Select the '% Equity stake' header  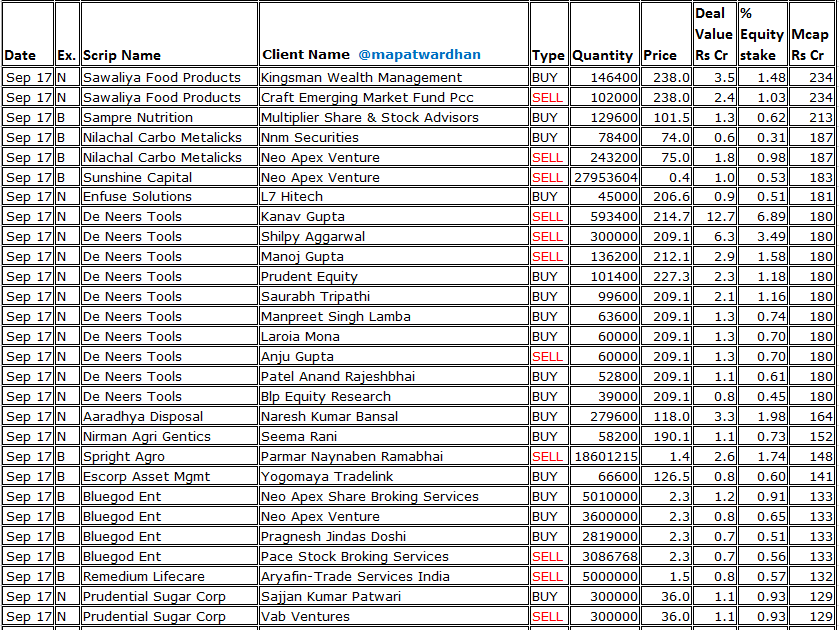point(762,34)
